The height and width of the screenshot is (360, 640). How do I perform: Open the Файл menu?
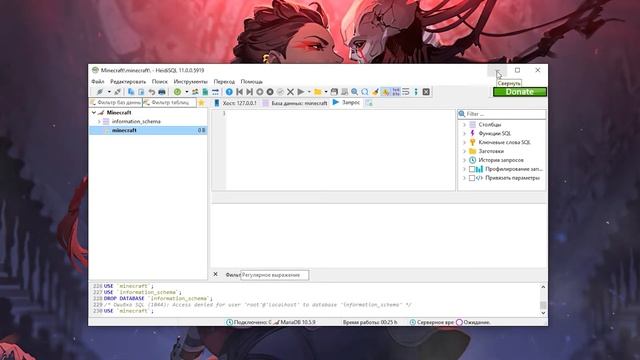[x=98, y=82]
